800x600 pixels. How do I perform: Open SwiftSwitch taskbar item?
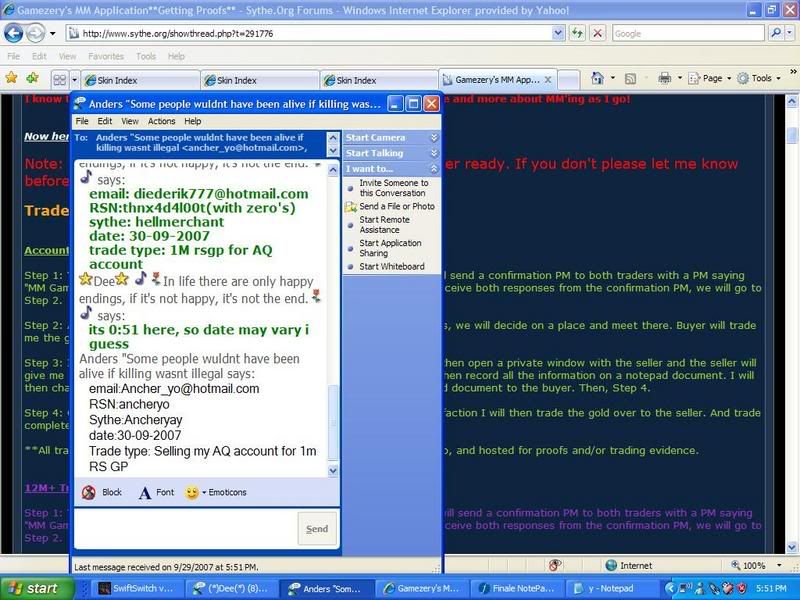135,588
